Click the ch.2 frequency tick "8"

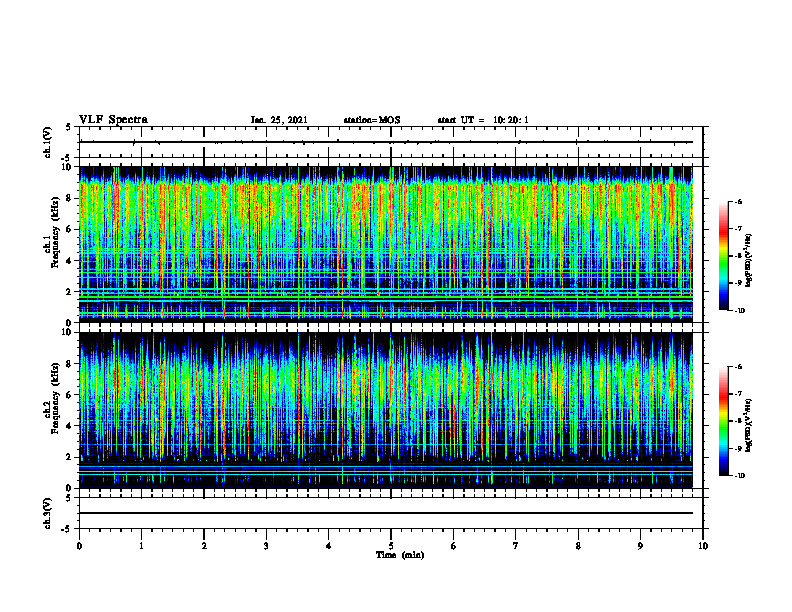click(x=69, y=364)
